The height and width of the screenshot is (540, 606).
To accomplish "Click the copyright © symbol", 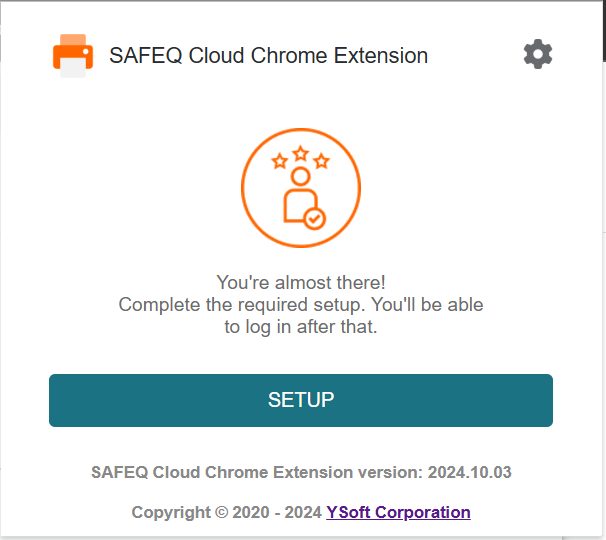I will click(x=221, y=512).
